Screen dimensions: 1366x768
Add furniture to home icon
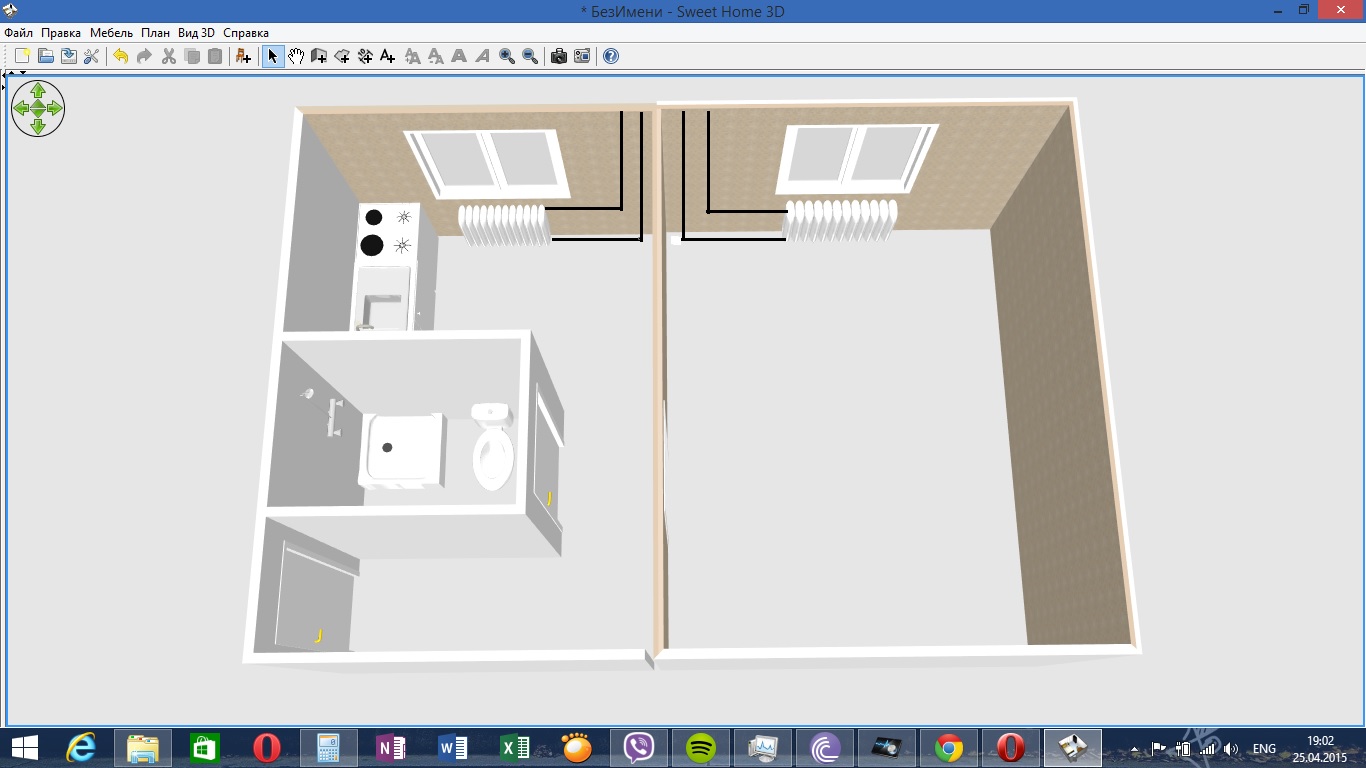click(243, 56)
